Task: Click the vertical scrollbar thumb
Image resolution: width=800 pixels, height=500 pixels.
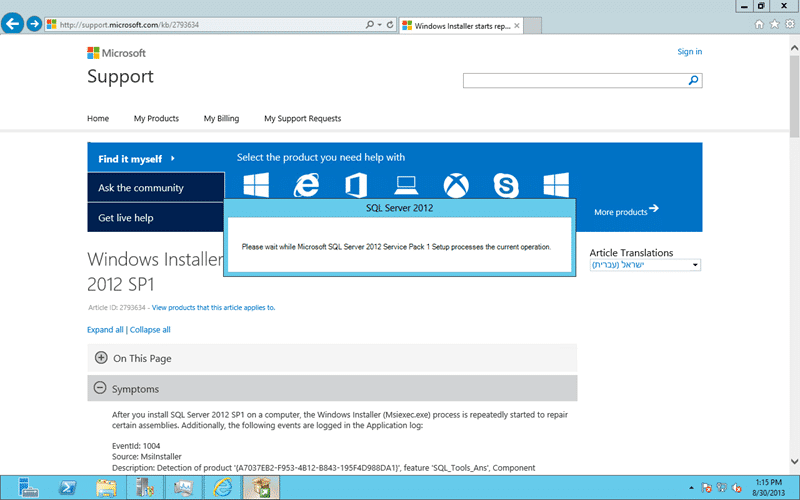Action: [794, 97]
